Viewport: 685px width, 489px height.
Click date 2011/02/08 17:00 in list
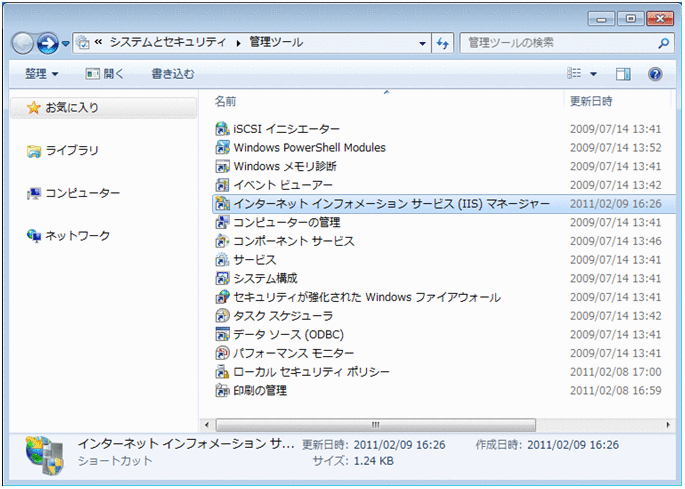pyautogui.click(x=616, y=372)
